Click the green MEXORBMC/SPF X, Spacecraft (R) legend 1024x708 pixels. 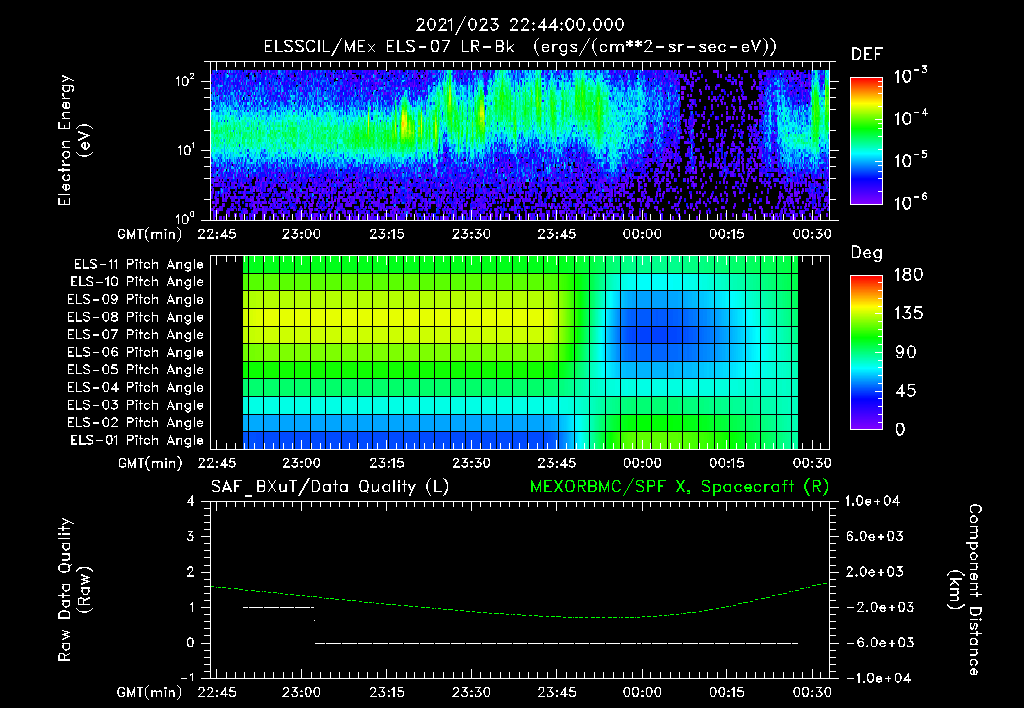click(679, 487)
